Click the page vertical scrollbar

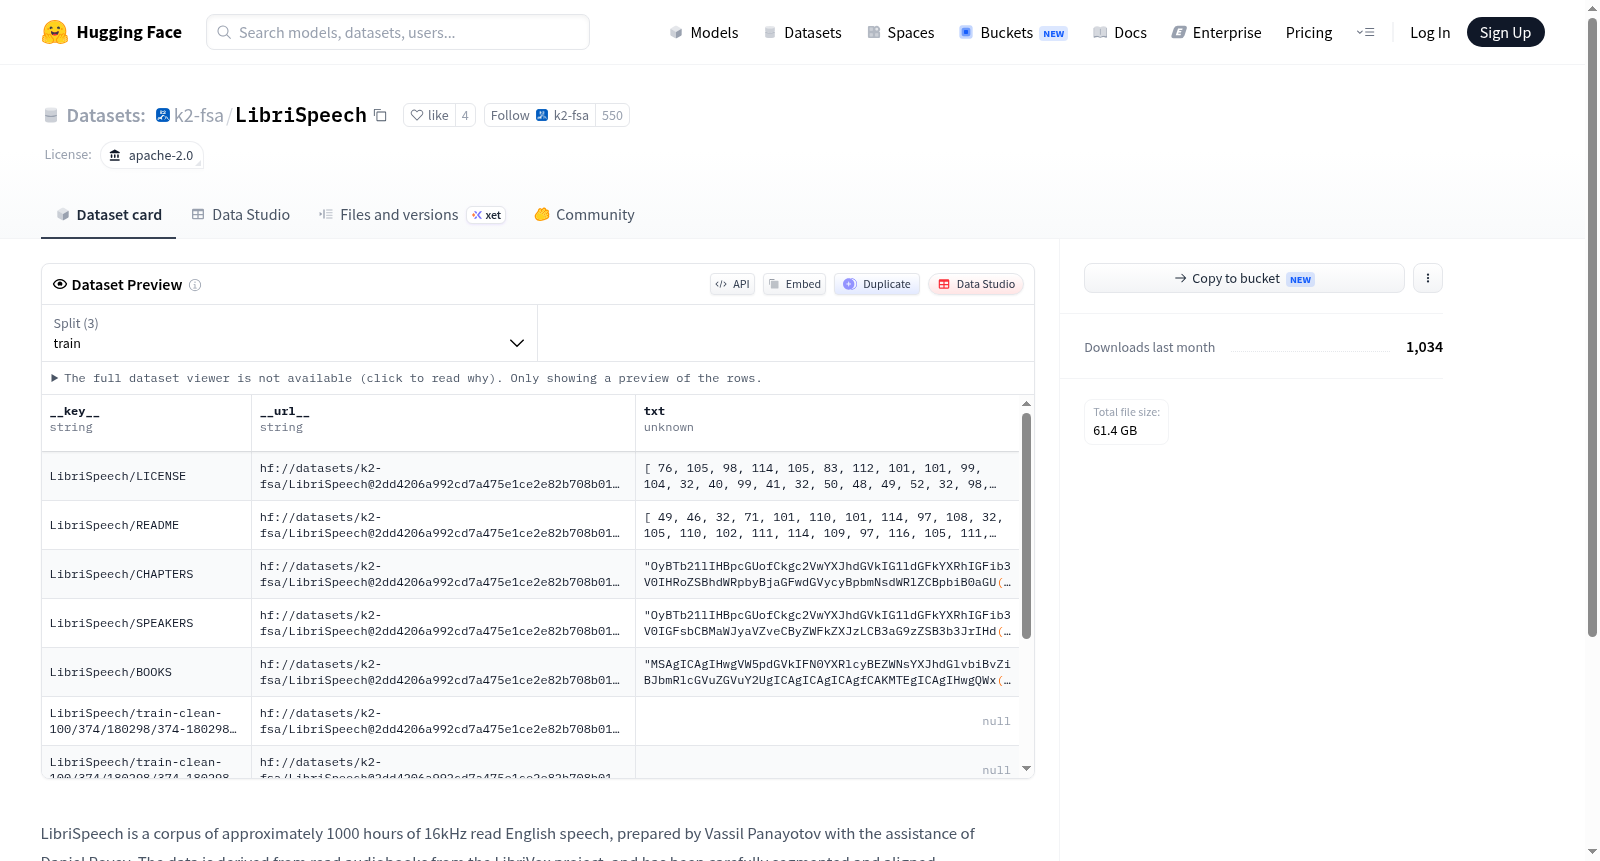coord(1592,326)
